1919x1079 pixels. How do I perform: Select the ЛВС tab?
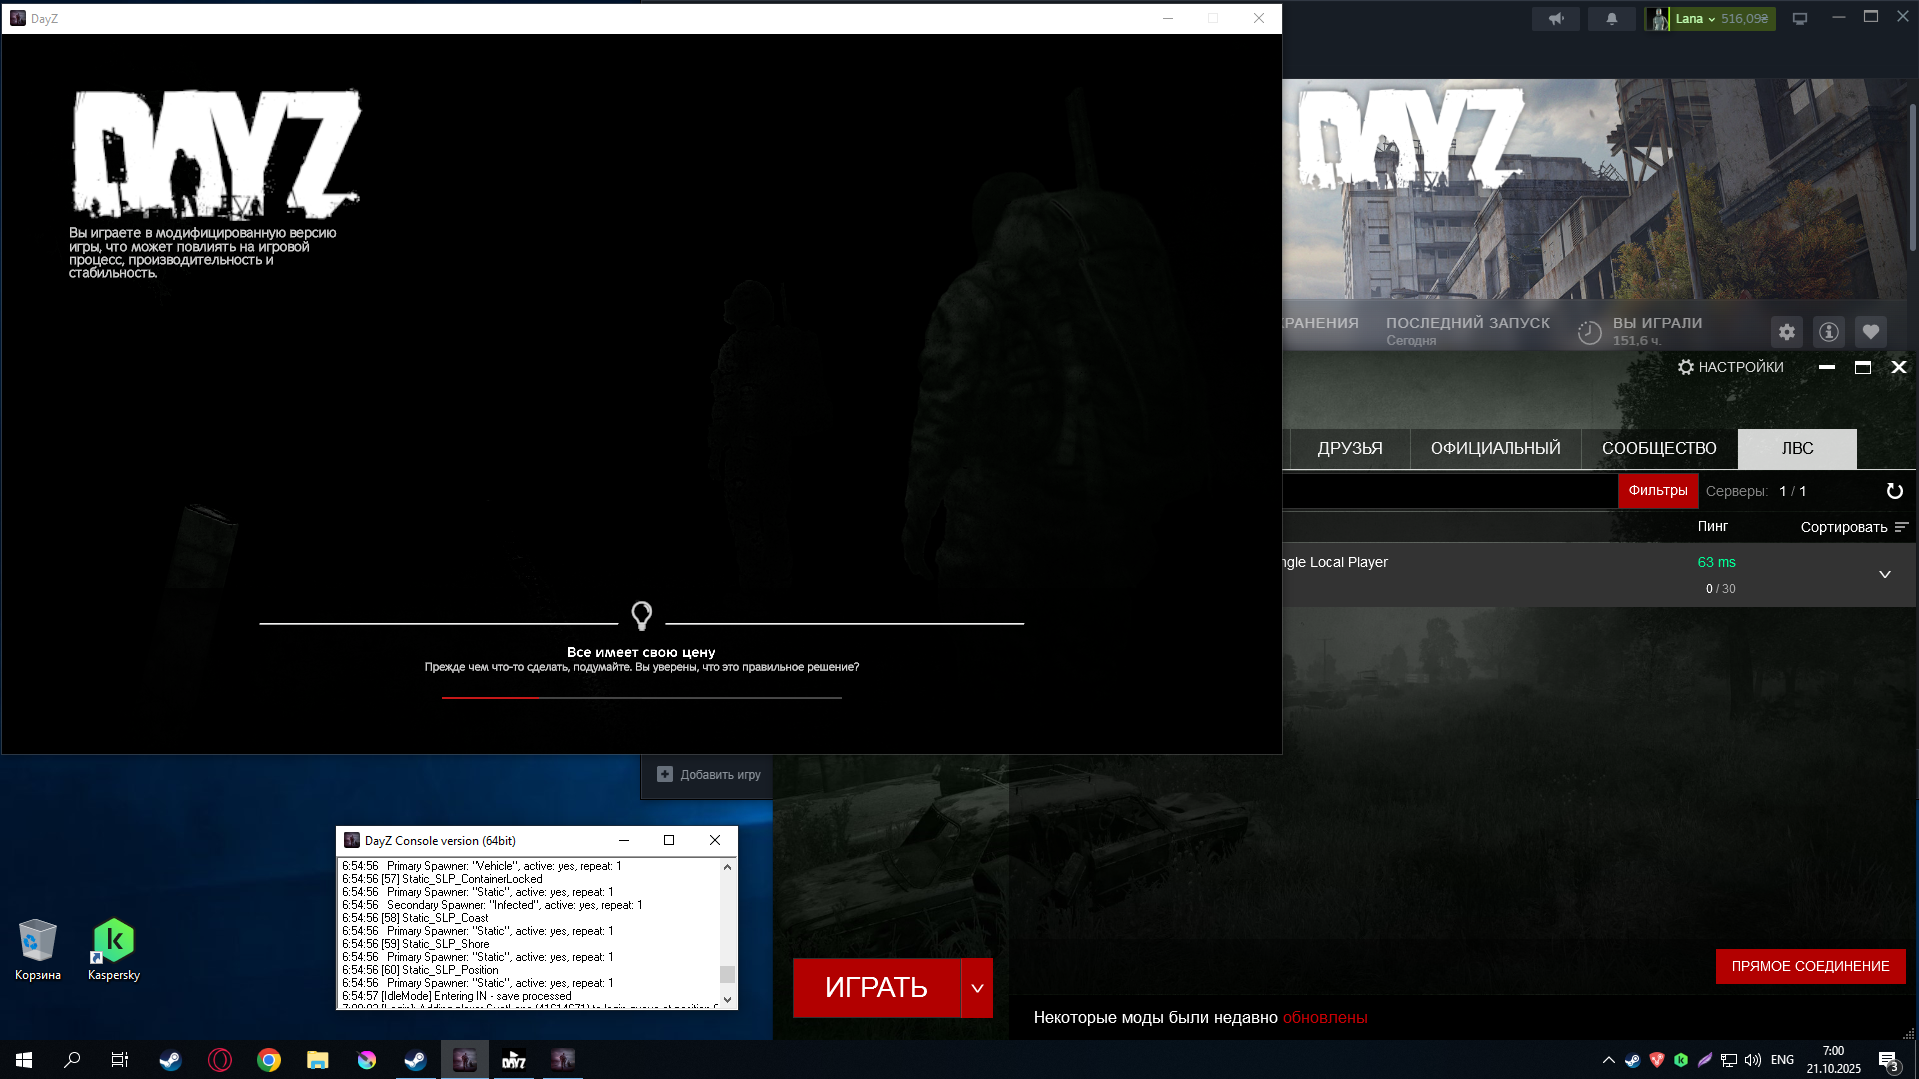pyautogui.click(x=1797, y=449)
